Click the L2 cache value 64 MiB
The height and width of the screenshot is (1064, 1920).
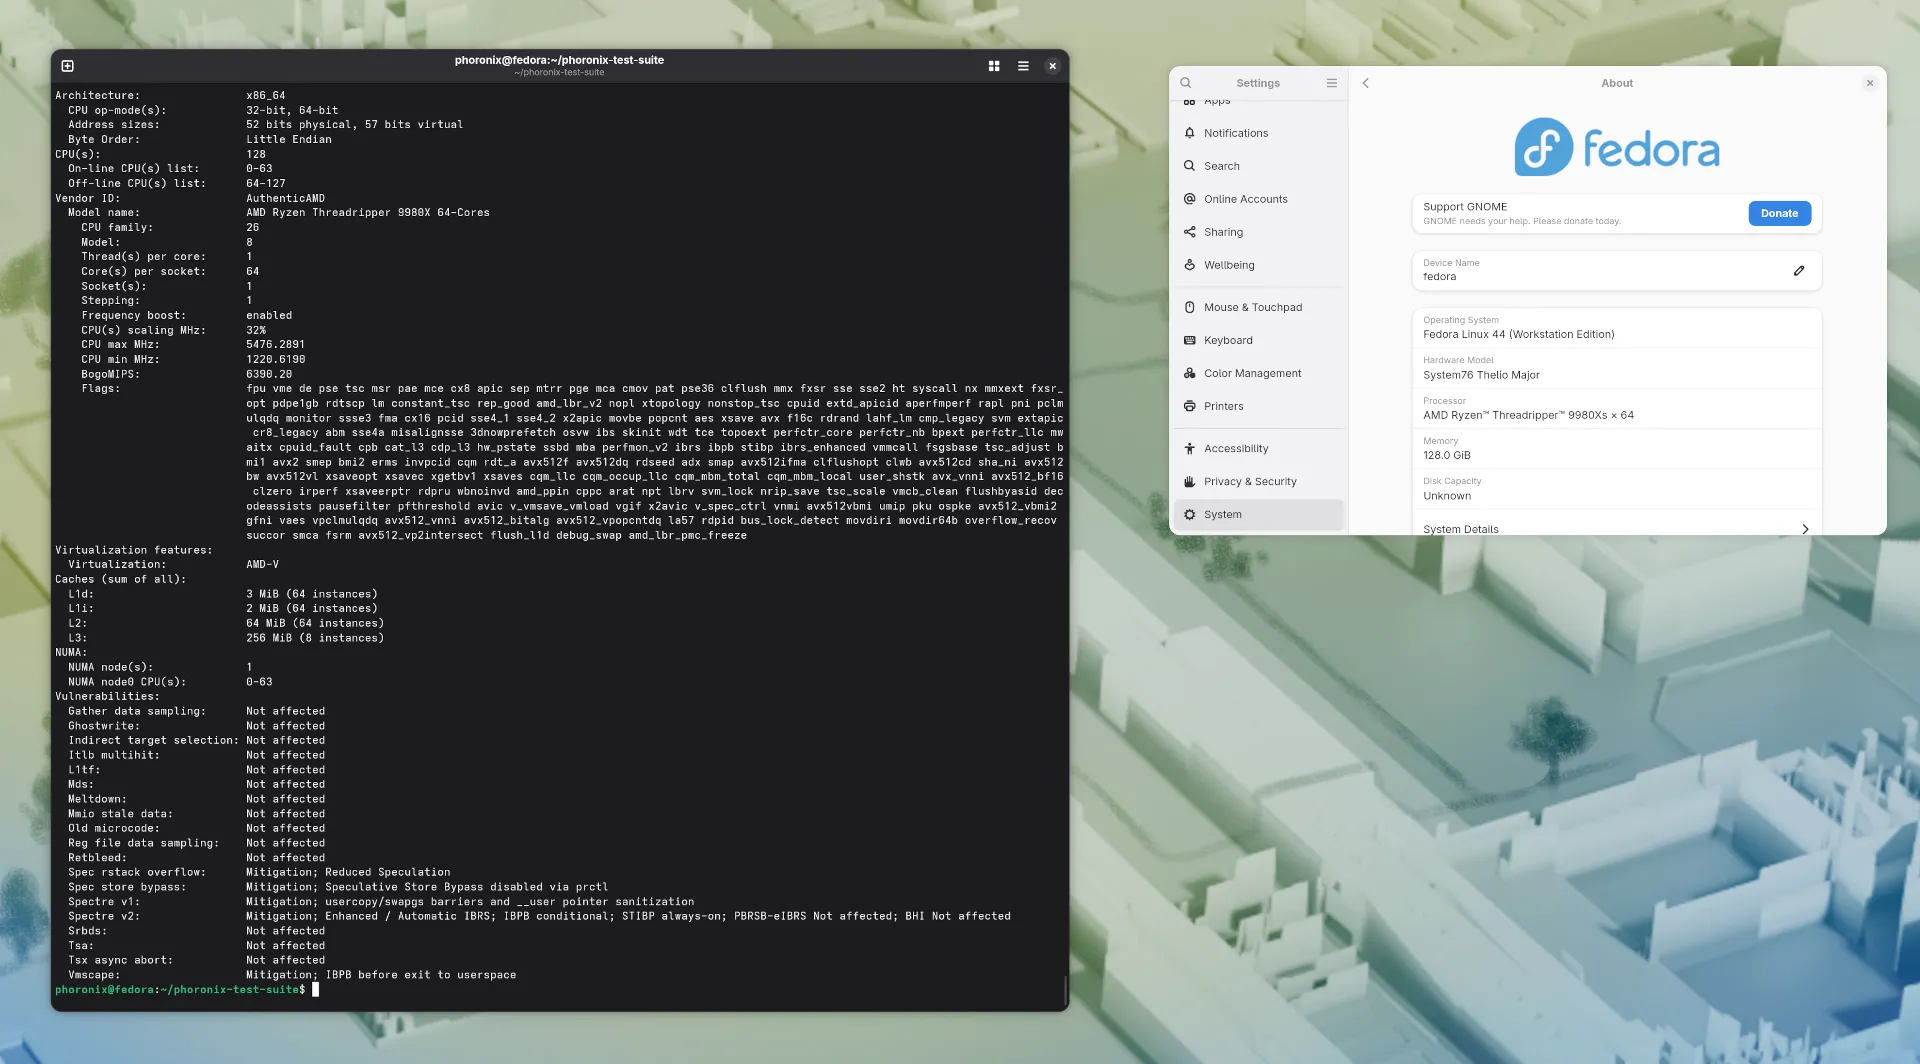click(315, 624)
